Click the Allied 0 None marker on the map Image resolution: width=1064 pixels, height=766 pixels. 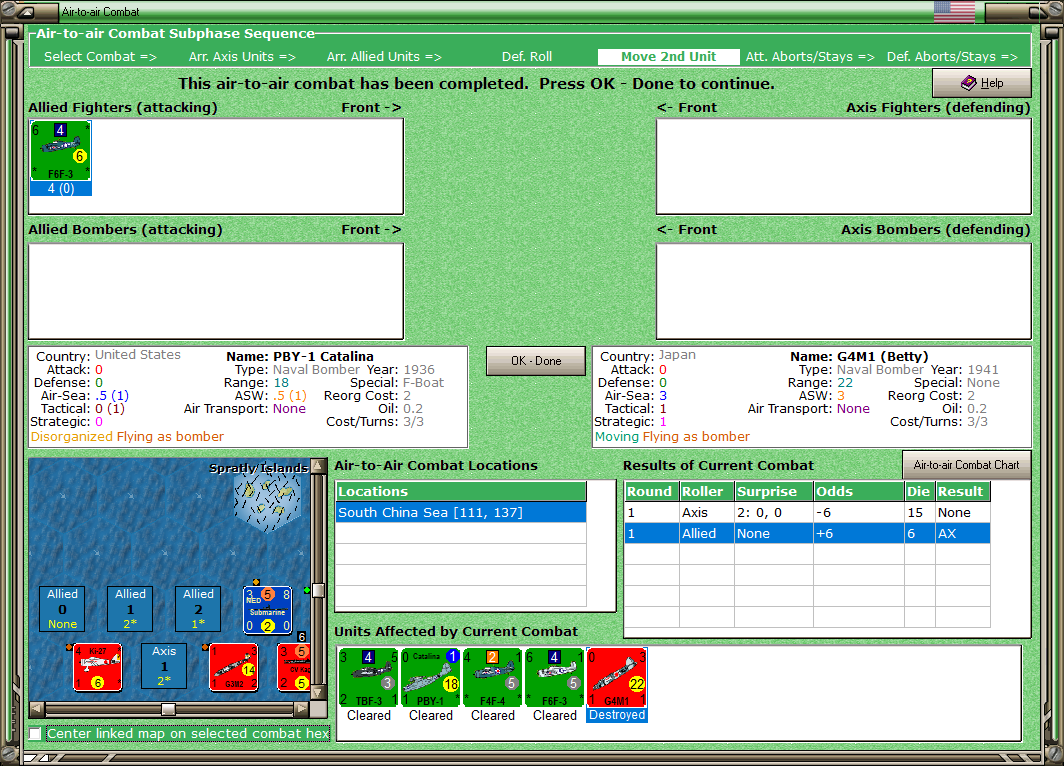(x=62, y=609)
